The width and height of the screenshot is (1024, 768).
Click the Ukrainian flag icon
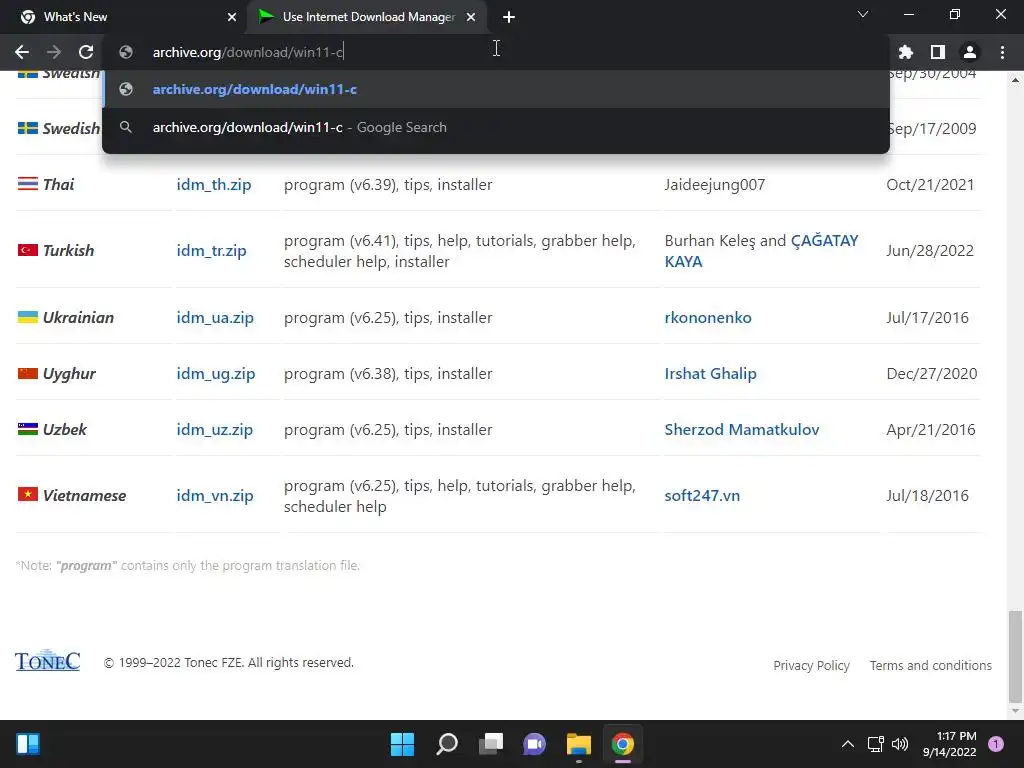27,317
